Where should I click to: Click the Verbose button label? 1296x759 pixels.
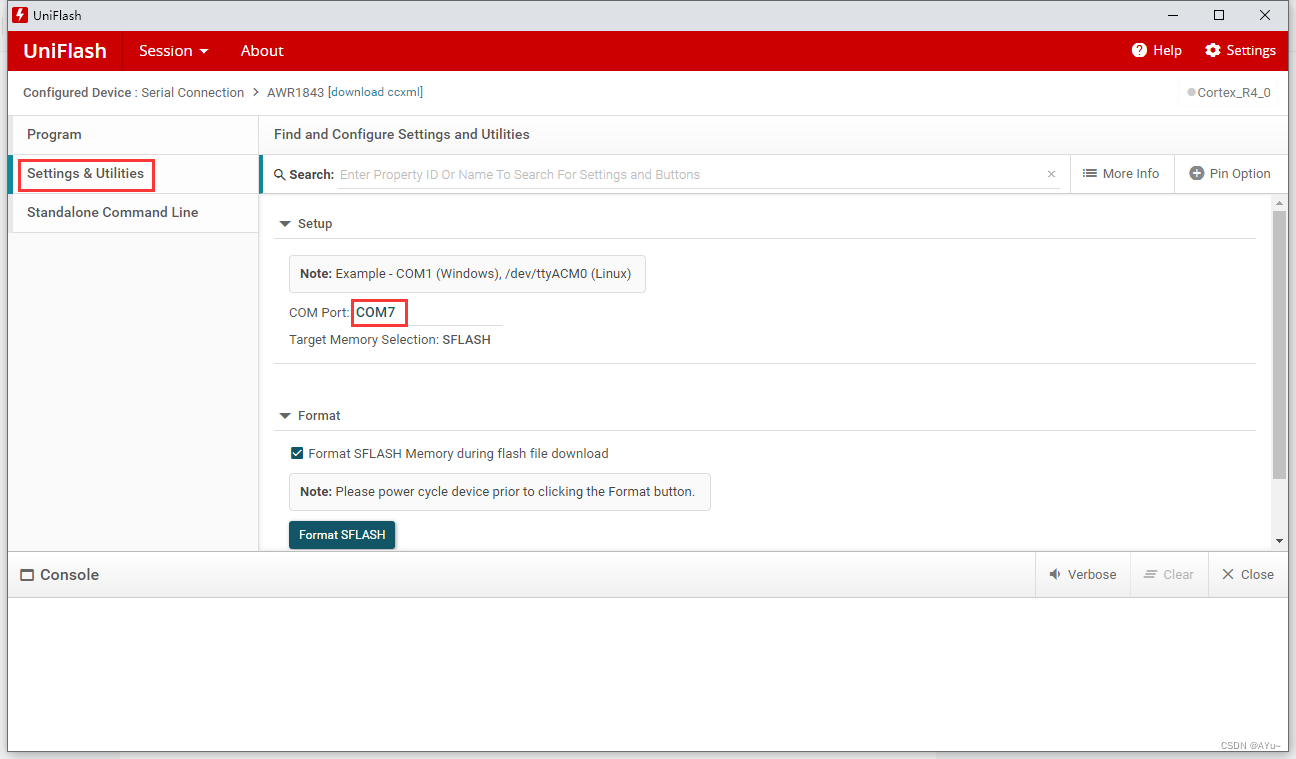1092,574
